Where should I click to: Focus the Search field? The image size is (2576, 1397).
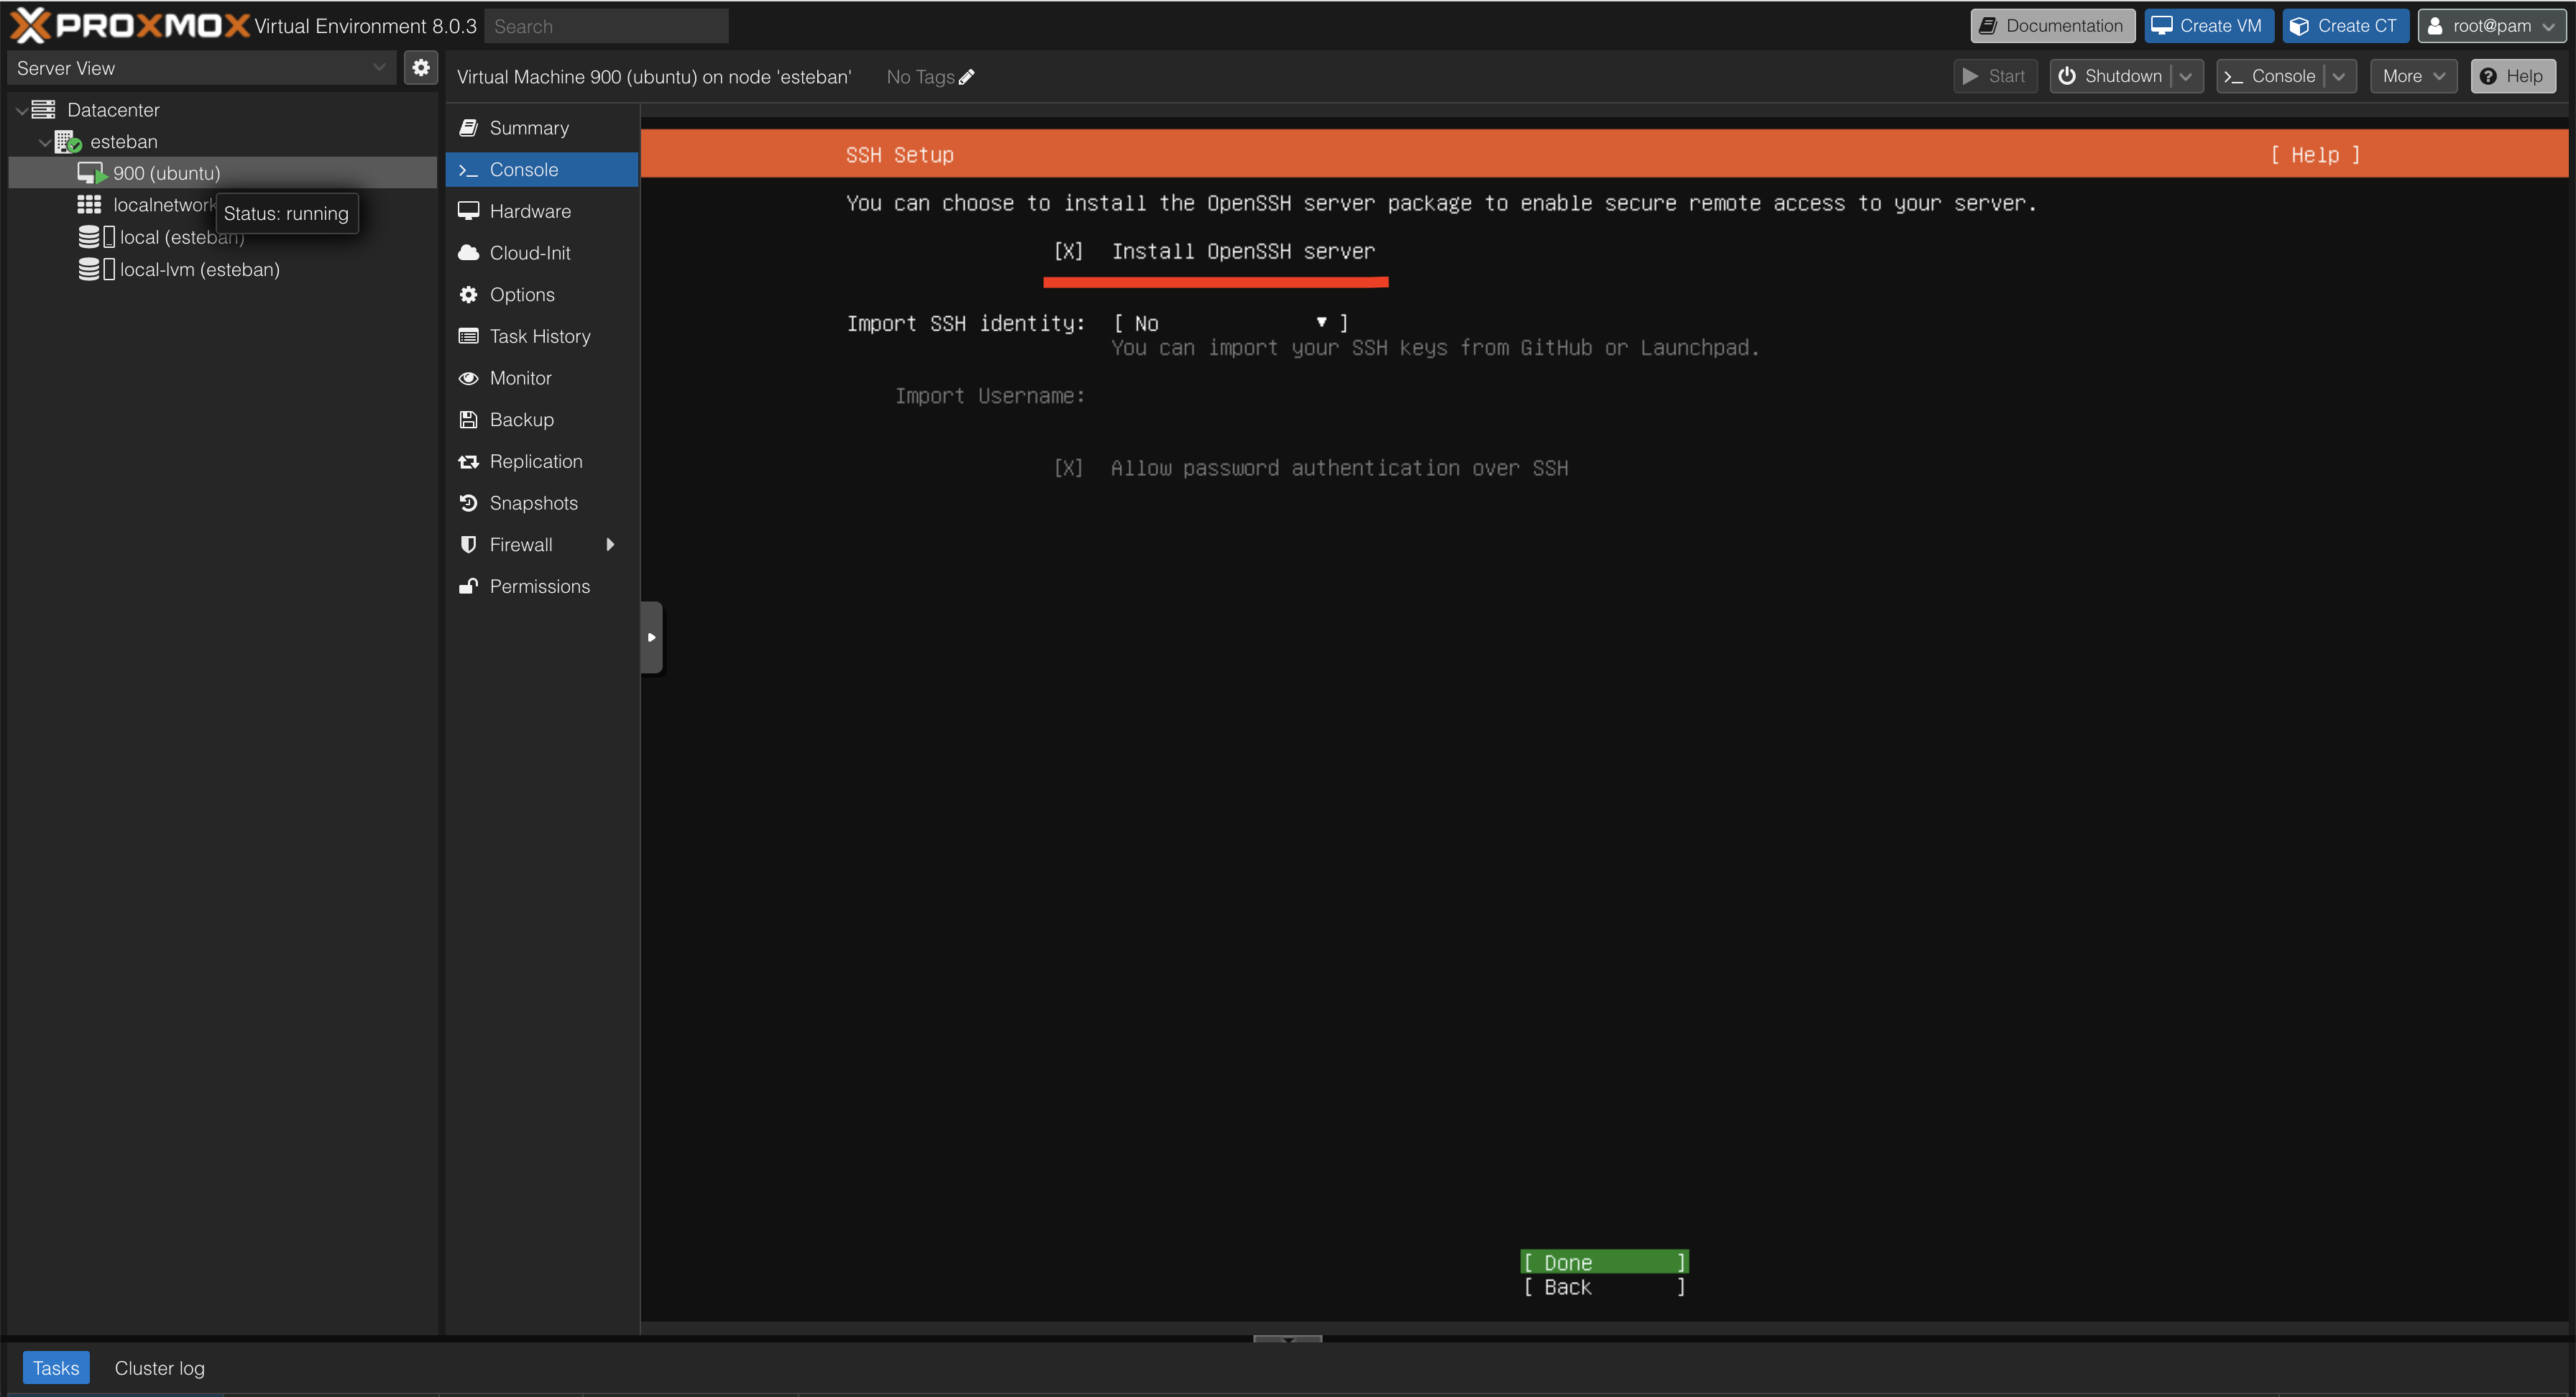pos(606,26)
